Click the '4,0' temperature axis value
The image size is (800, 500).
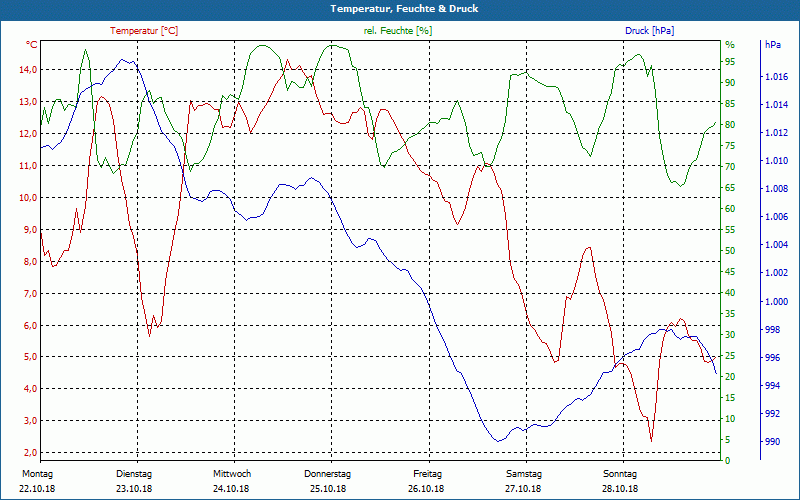coord(30,389)
